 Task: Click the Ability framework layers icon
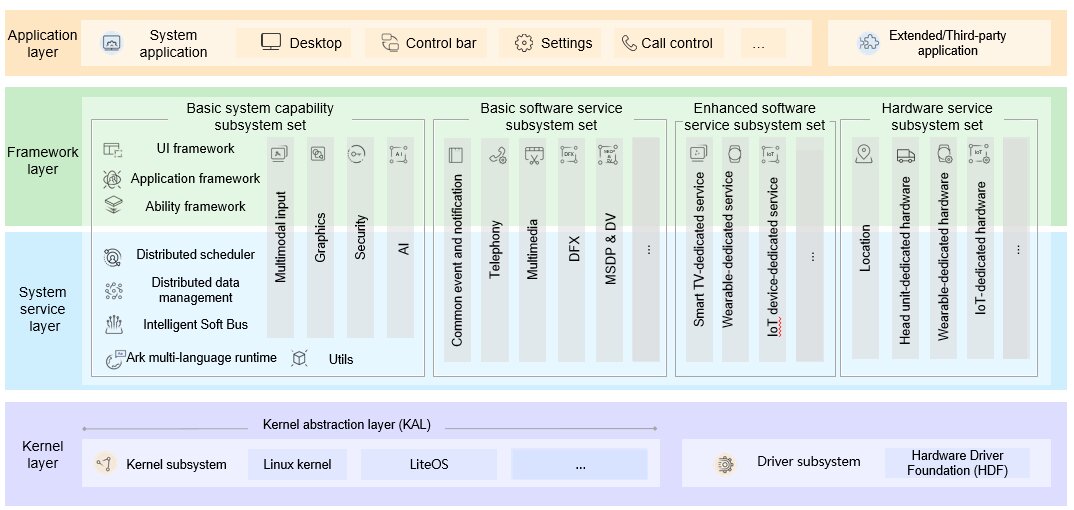click(x=113, y=205)
